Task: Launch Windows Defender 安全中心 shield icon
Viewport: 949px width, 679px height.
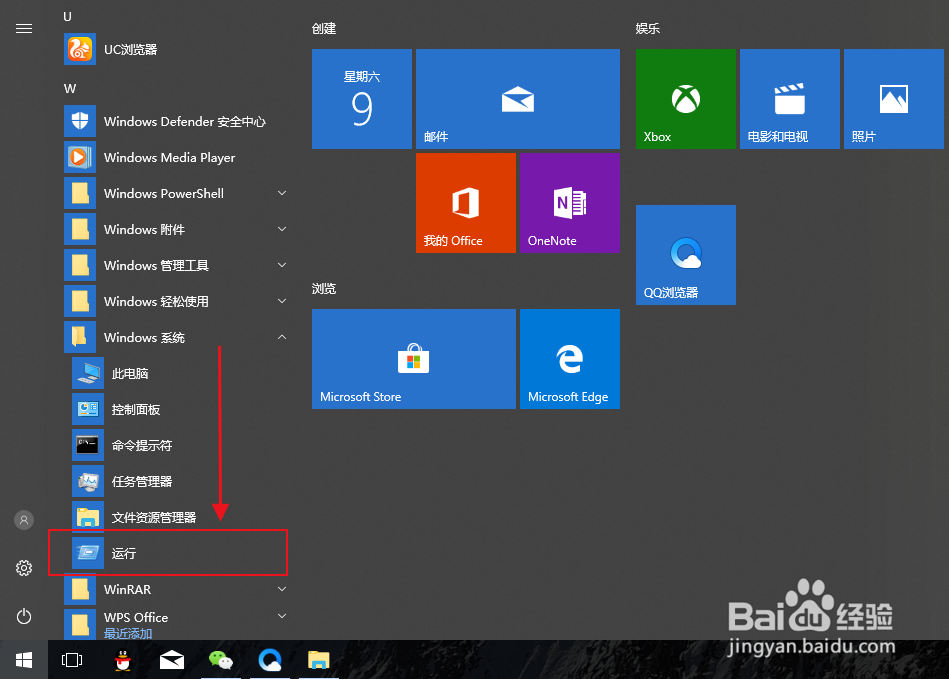Action: tap(80, 121)
